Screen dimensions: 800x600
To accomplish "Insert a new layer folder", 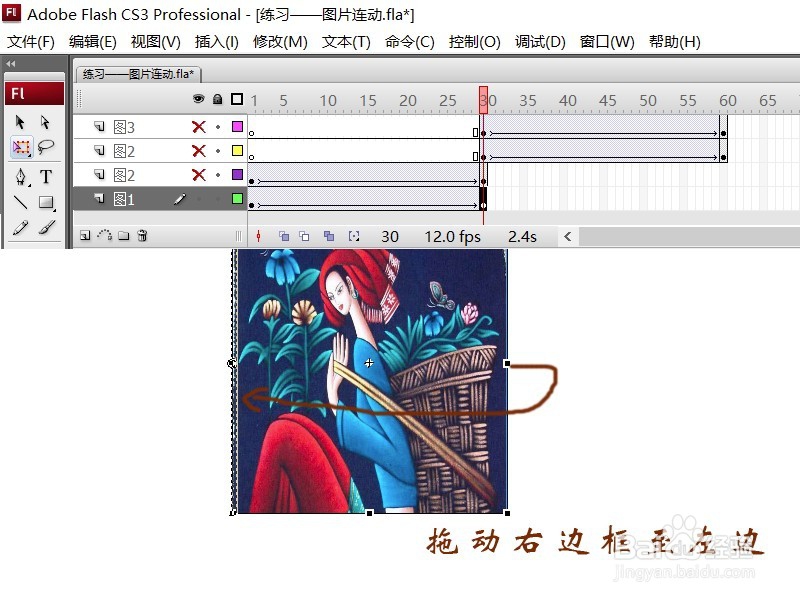I will coord(123,235).
